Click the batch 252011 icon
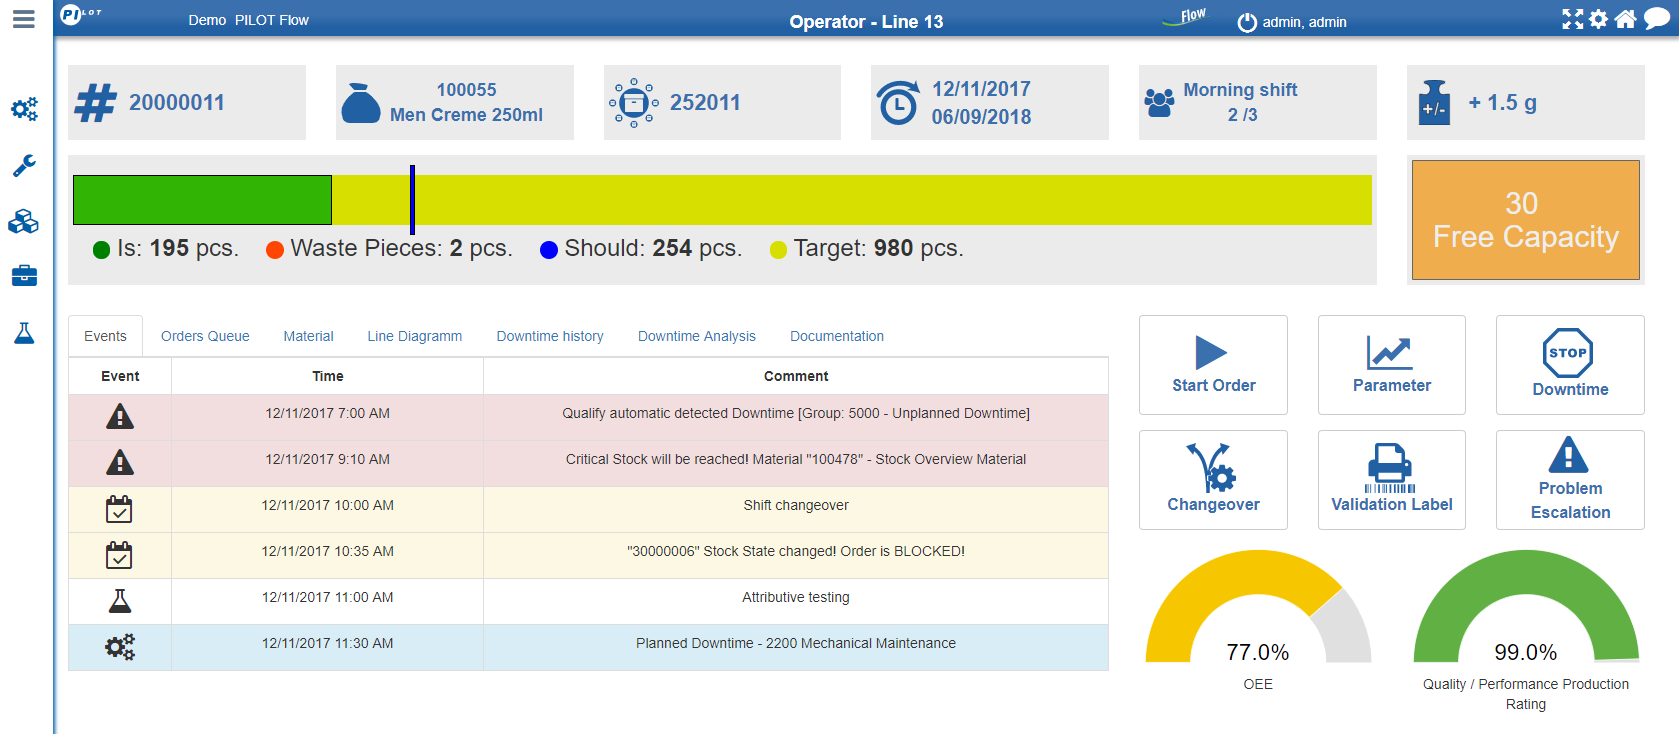Image resolution: width=1679 pixels, height=734 pixels. click(x=634, y=103)
